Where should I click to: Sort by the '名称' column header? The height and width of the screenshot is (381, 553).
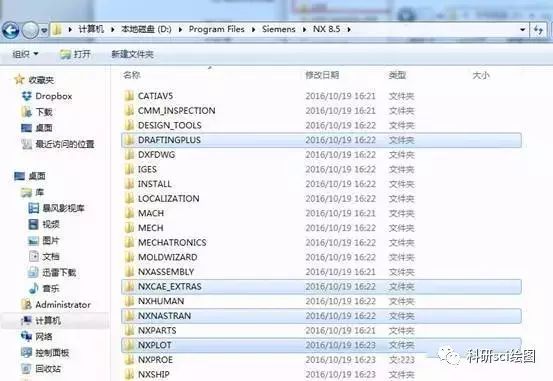click(132, 75)
